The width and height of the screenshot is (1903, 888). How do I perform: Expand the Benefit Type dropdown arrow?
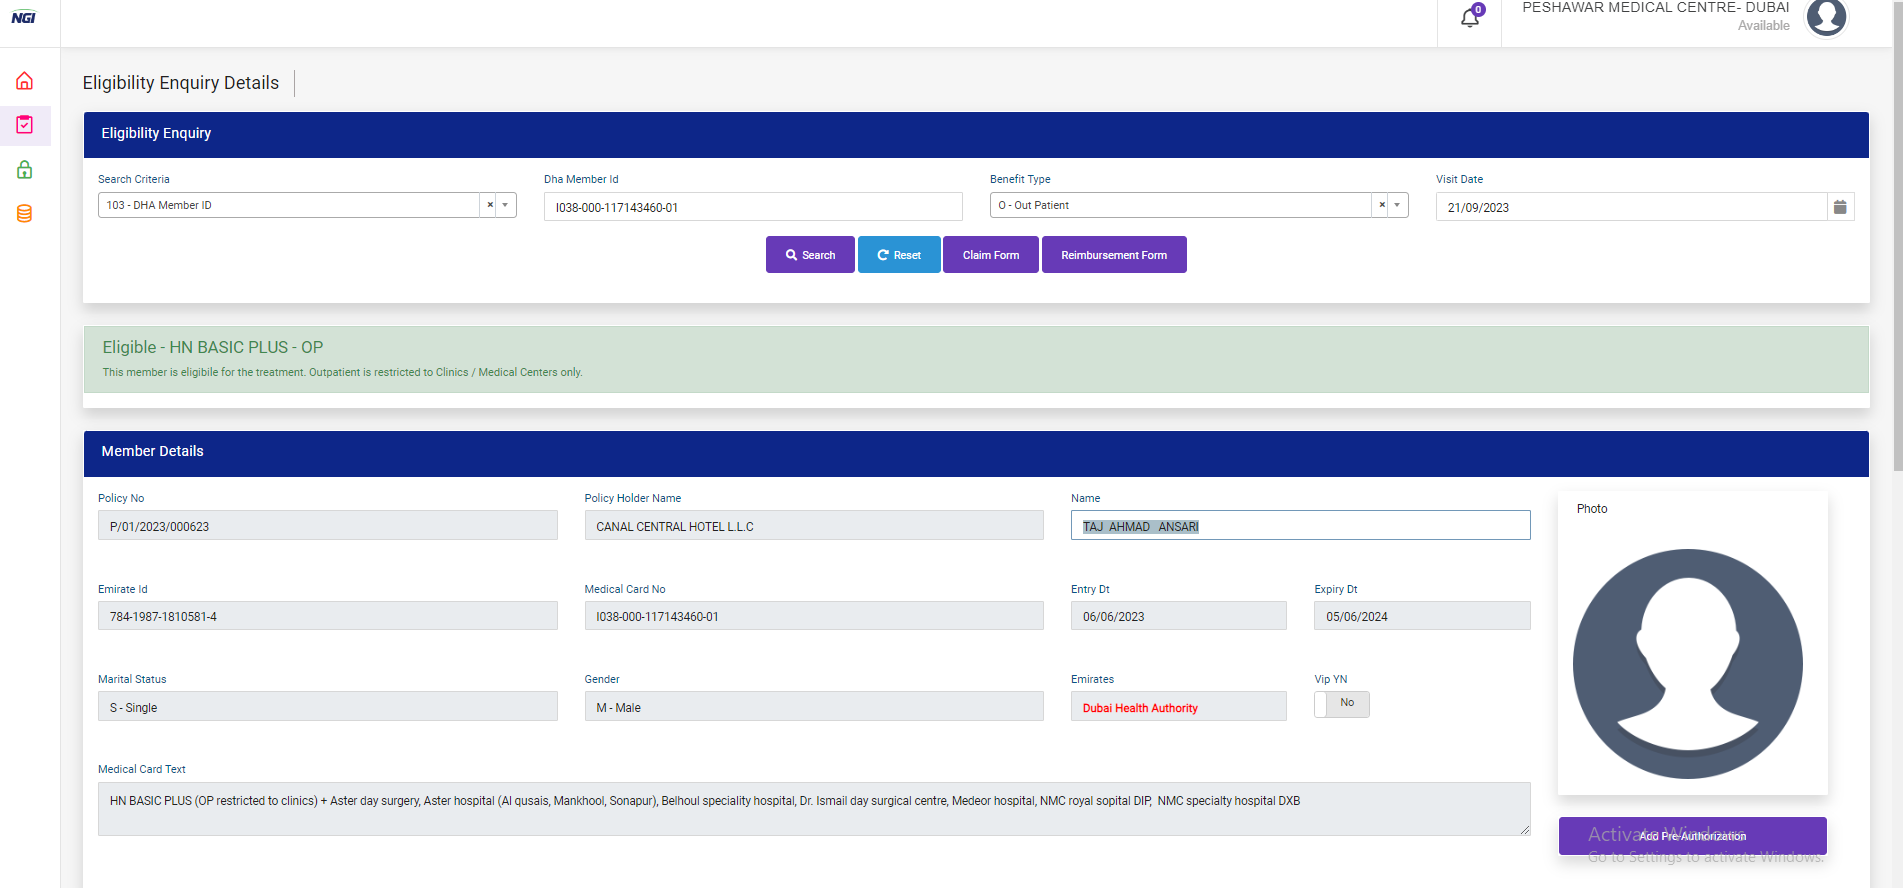(x=1397, y=205)
